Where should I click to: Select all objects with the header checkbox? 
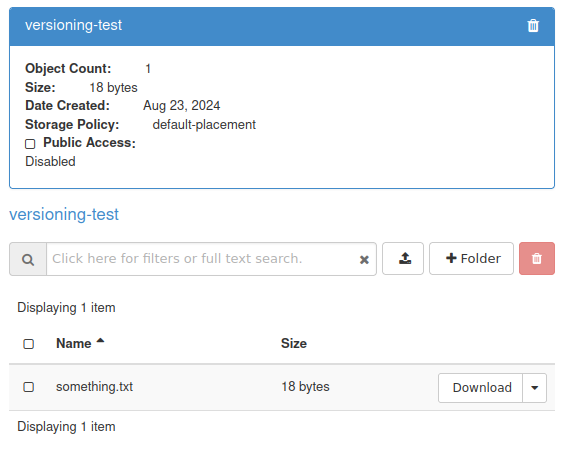[x=29, y=344]
